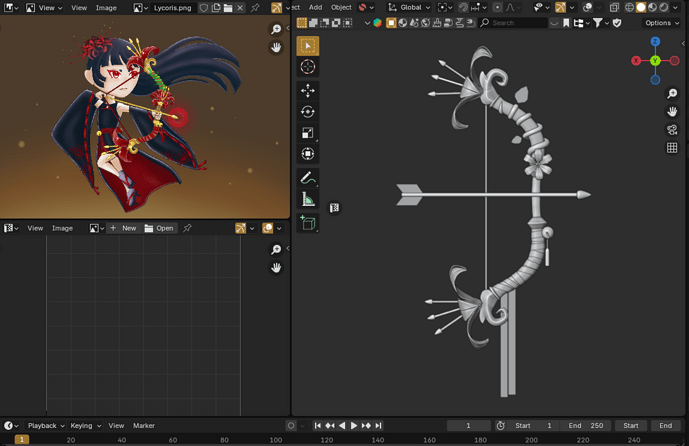Image resolution: width=689 pixels, height=446 pixels.
Task: Open the Object menu in 3D viewport
Action: (341, 7)
